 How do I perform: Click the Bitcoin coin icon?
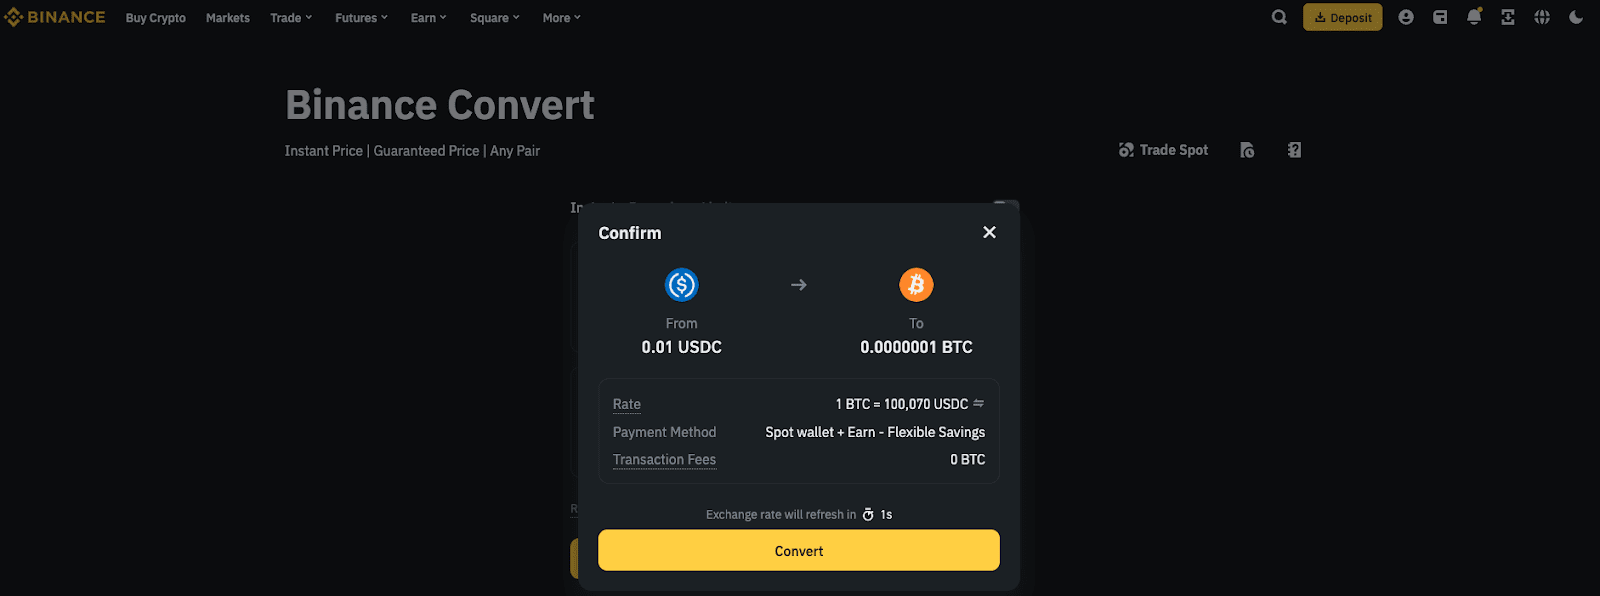916,285
